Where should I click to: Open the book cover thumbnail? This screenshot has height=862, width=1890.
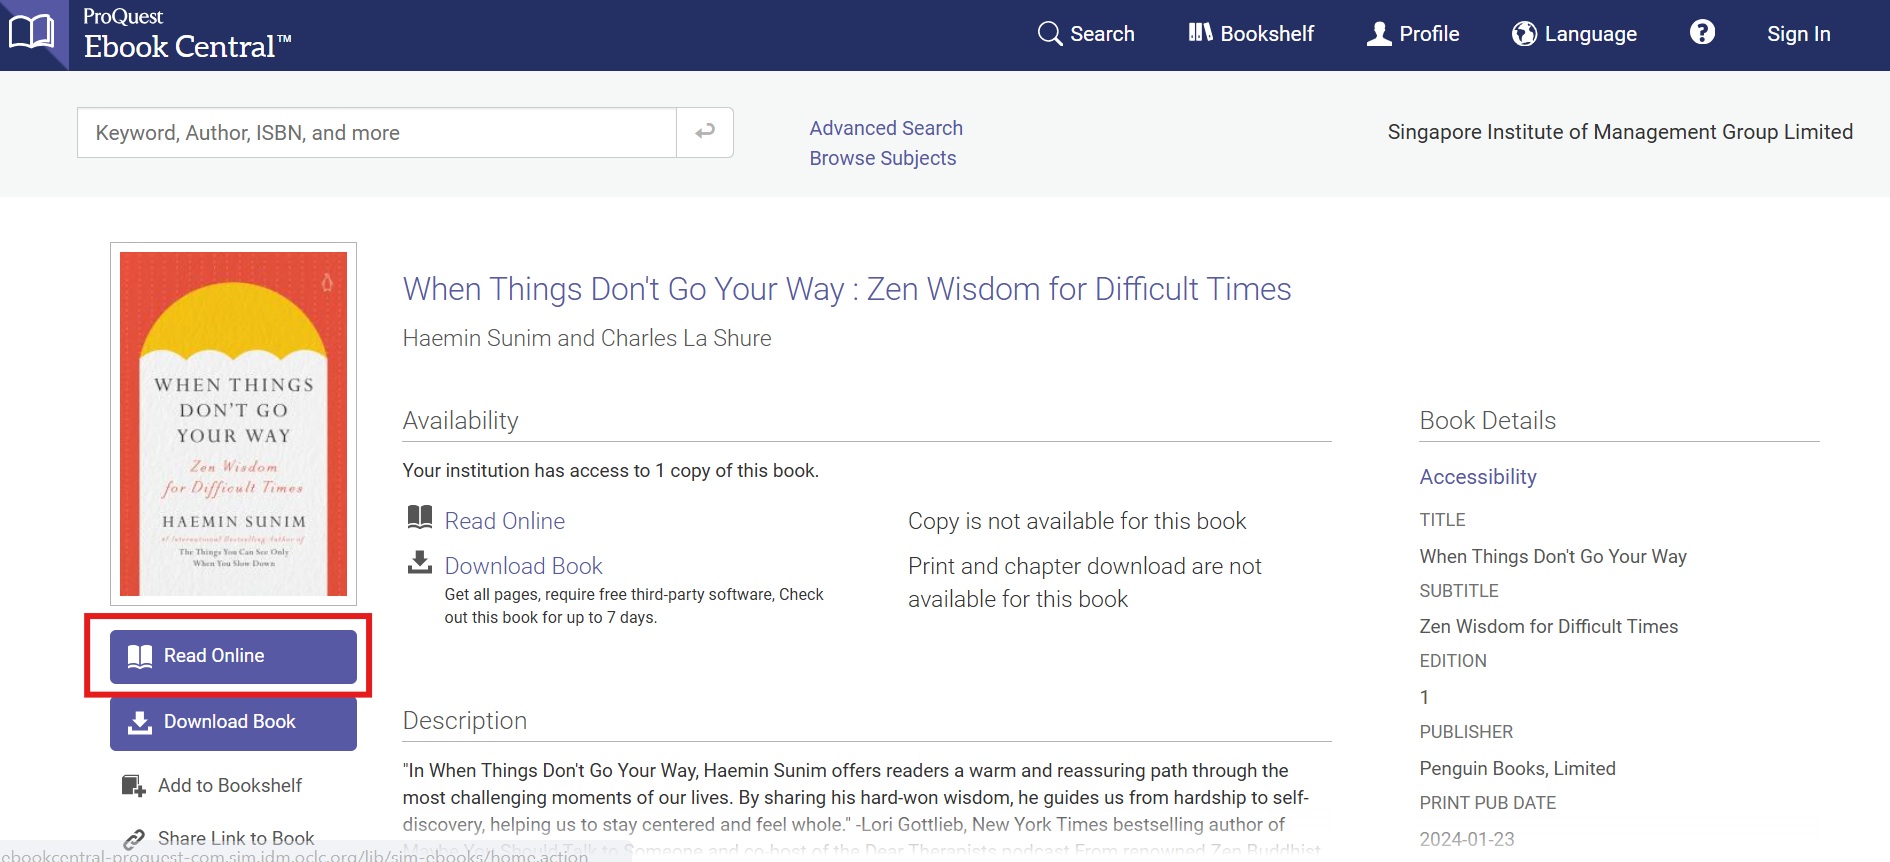[233, 424]
